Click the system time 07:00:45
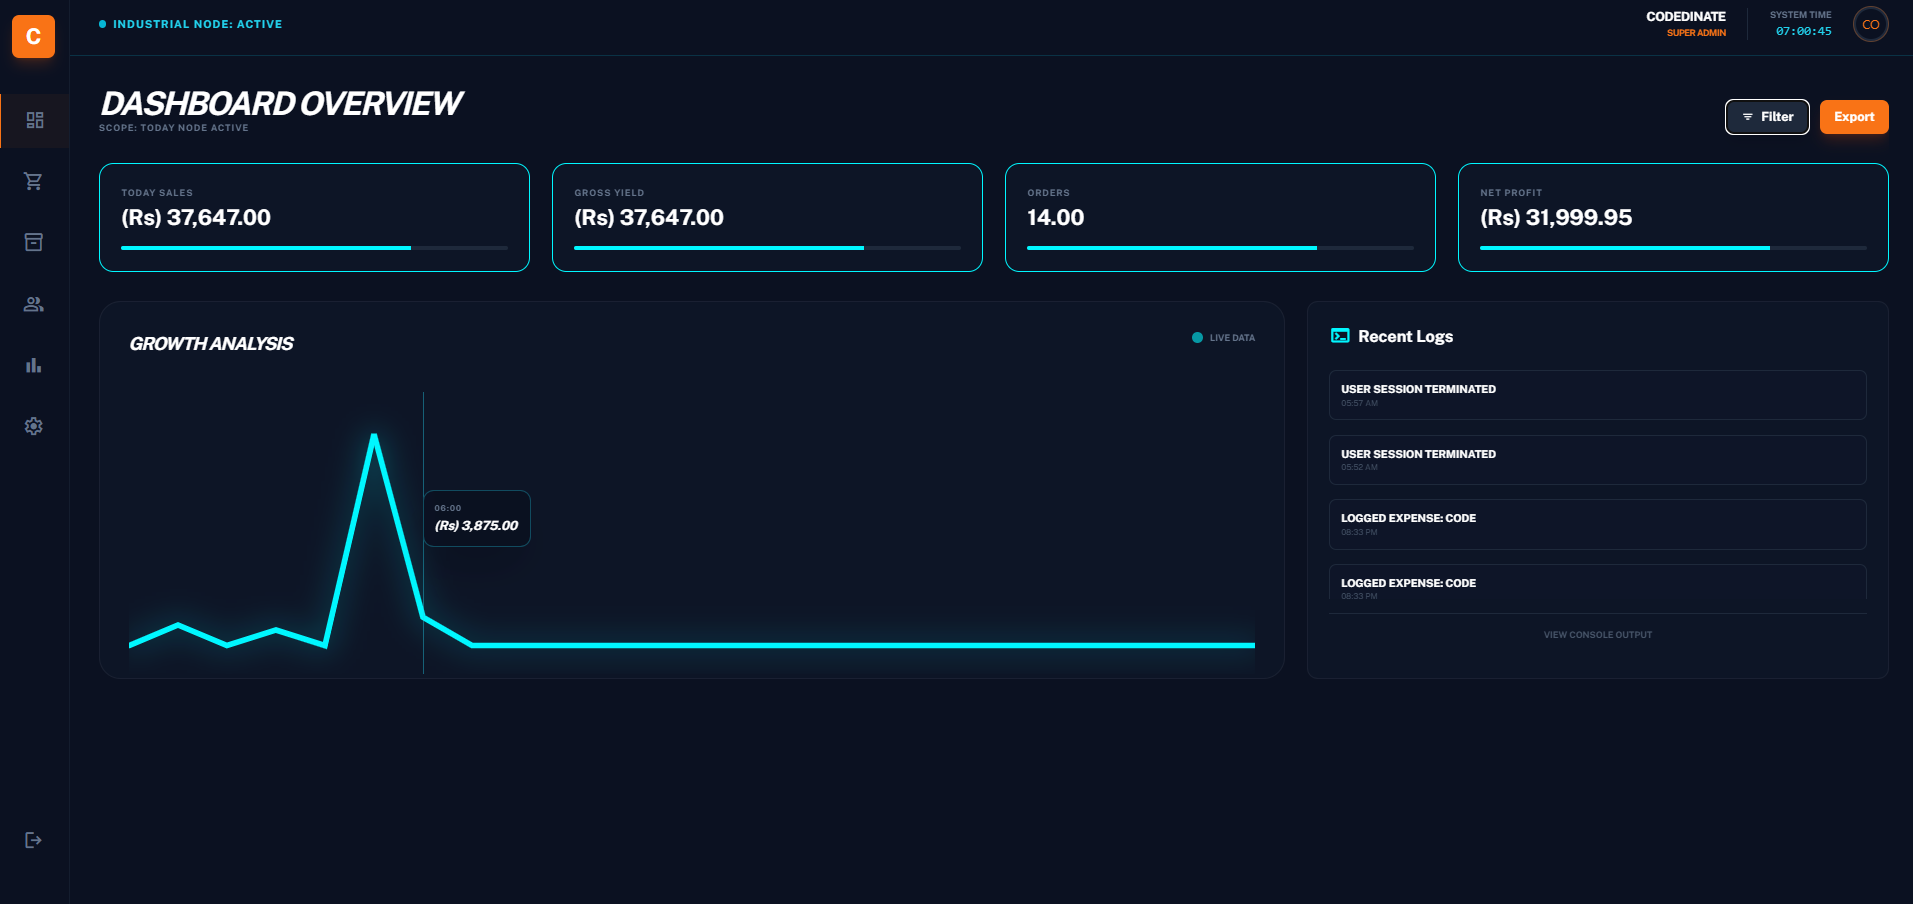 tap(1803, 31)
